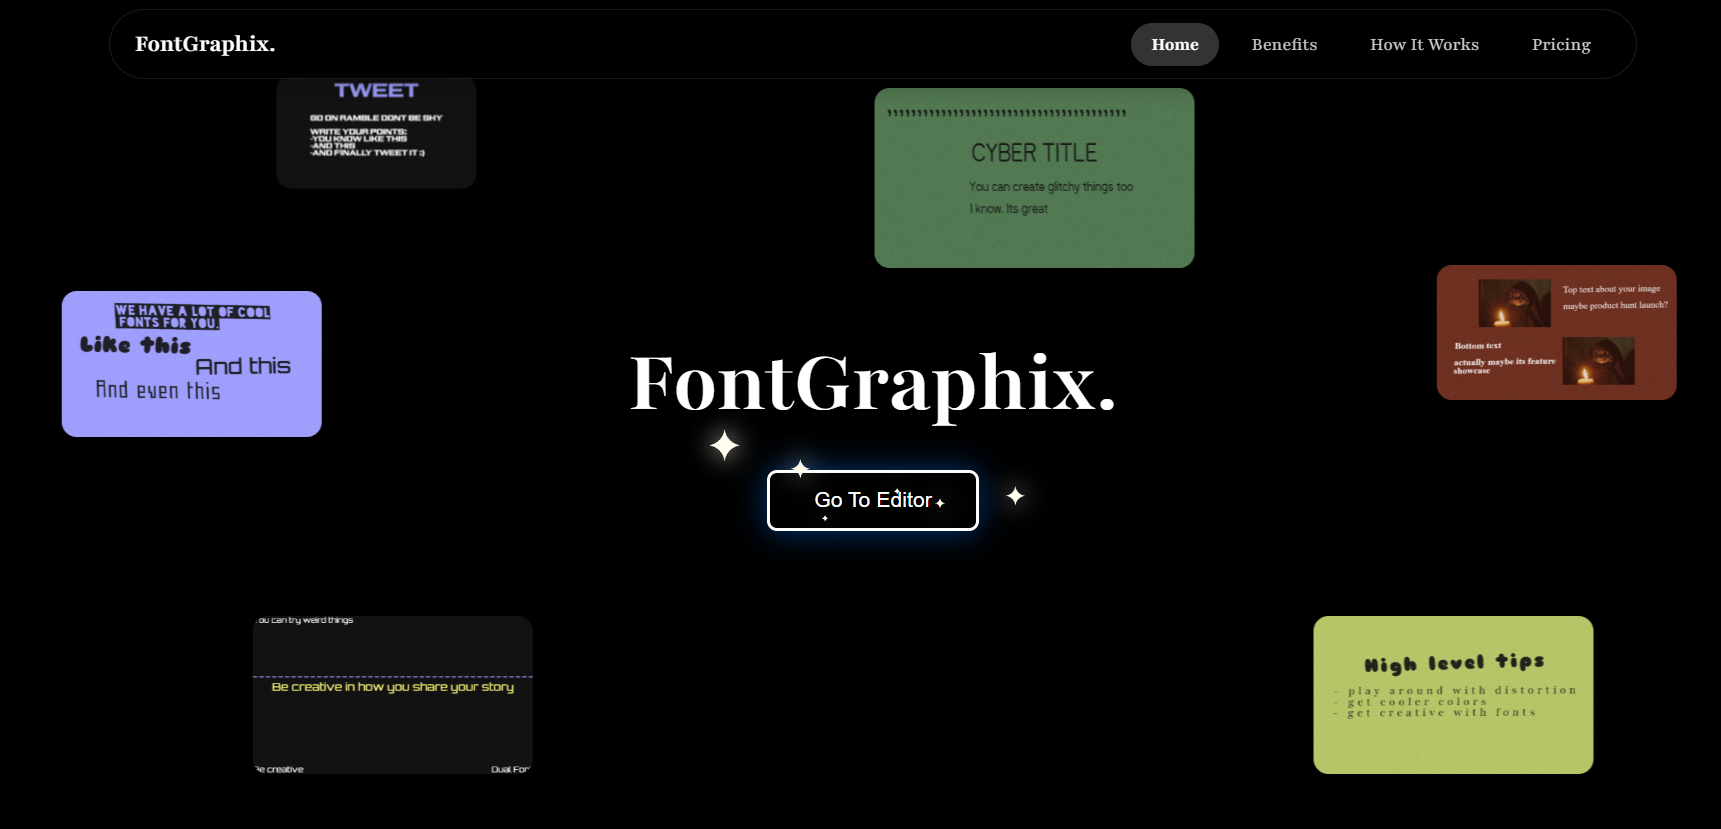Click the sparkle on the button's top-left edge
This screenshot has width=1721, height=829.
[x=800, y=468]
